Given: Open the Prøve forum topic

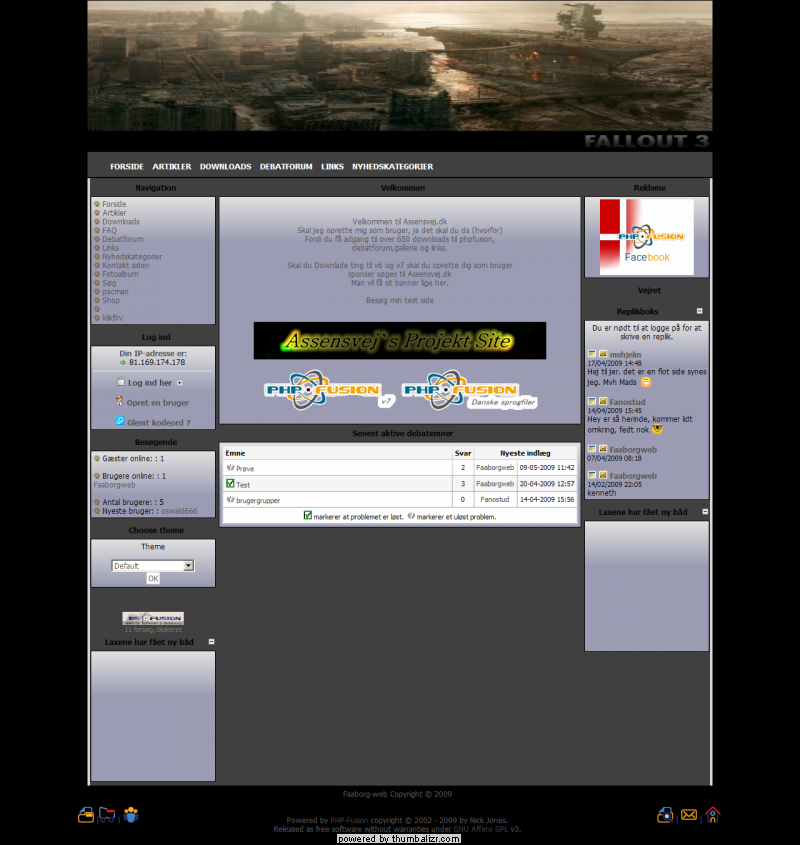Looking at the screenshot, I should tap(245, 468).
